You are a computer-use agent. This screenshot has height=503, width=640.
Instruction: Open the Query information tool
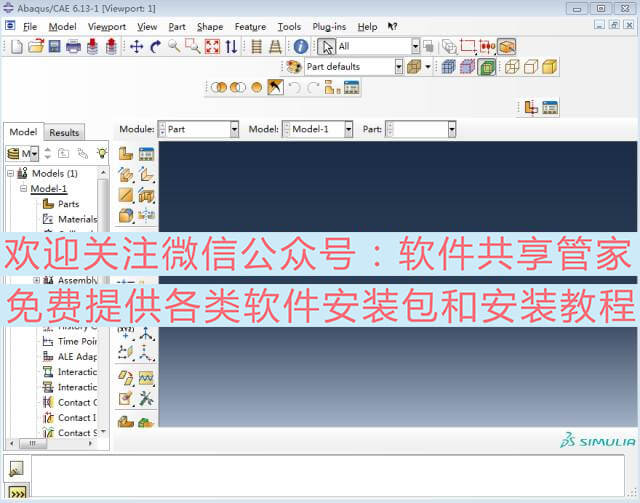(x=301, y=47)
